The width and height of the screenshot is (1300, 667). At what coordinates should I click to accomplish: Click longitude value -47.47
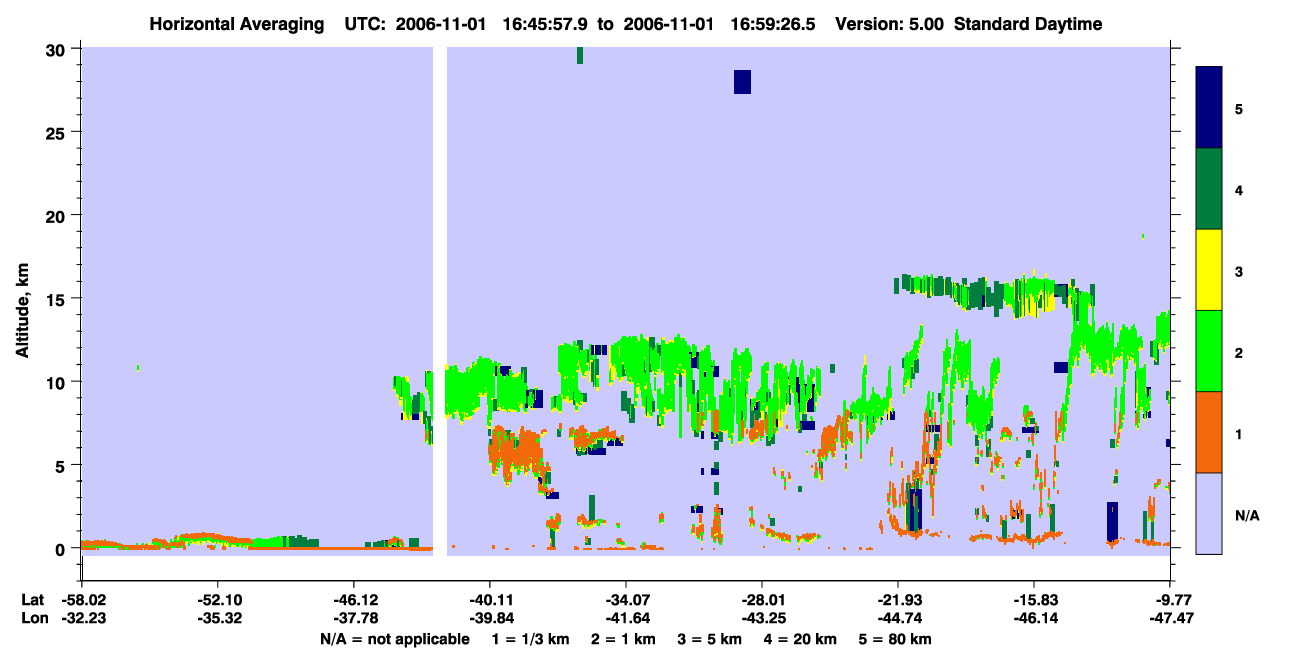(1171, 618)
